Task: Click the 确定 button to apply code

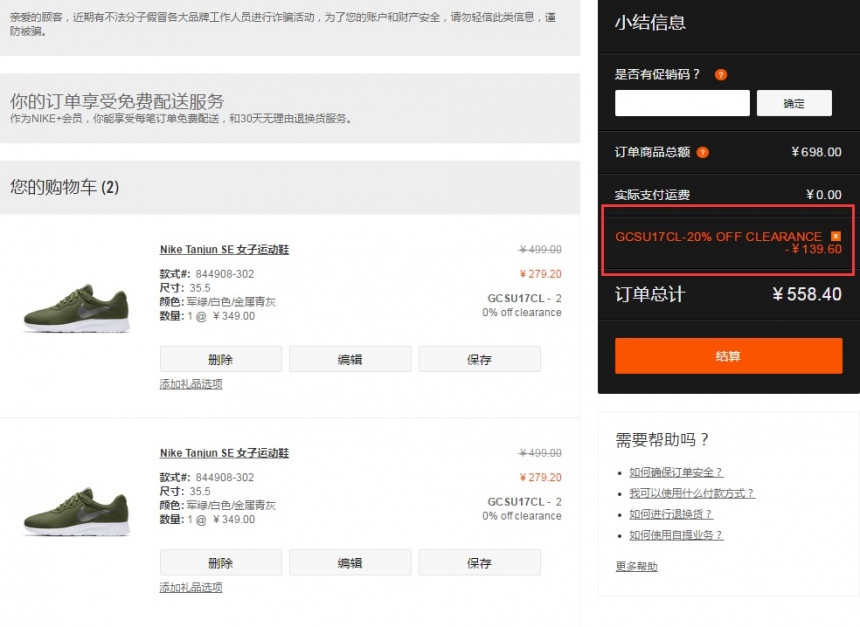Action: [794, 103]
